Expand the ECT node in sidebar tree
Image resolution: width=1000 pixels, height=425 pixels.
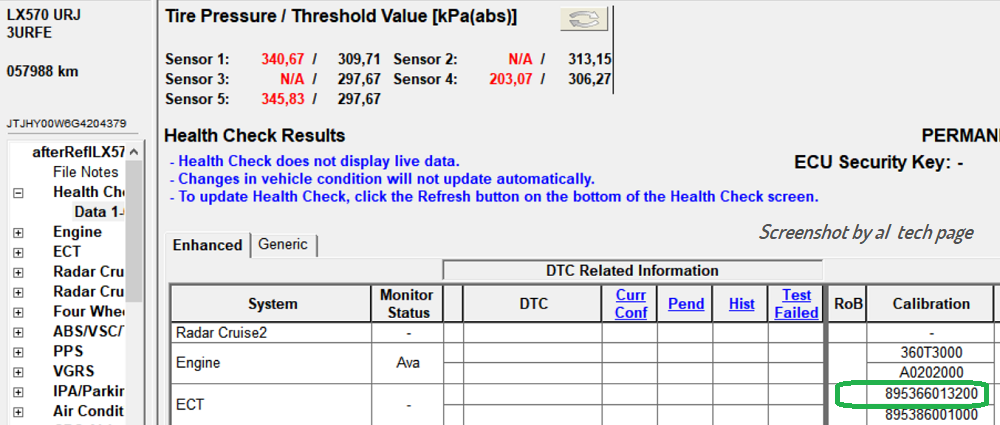[17, 252]
